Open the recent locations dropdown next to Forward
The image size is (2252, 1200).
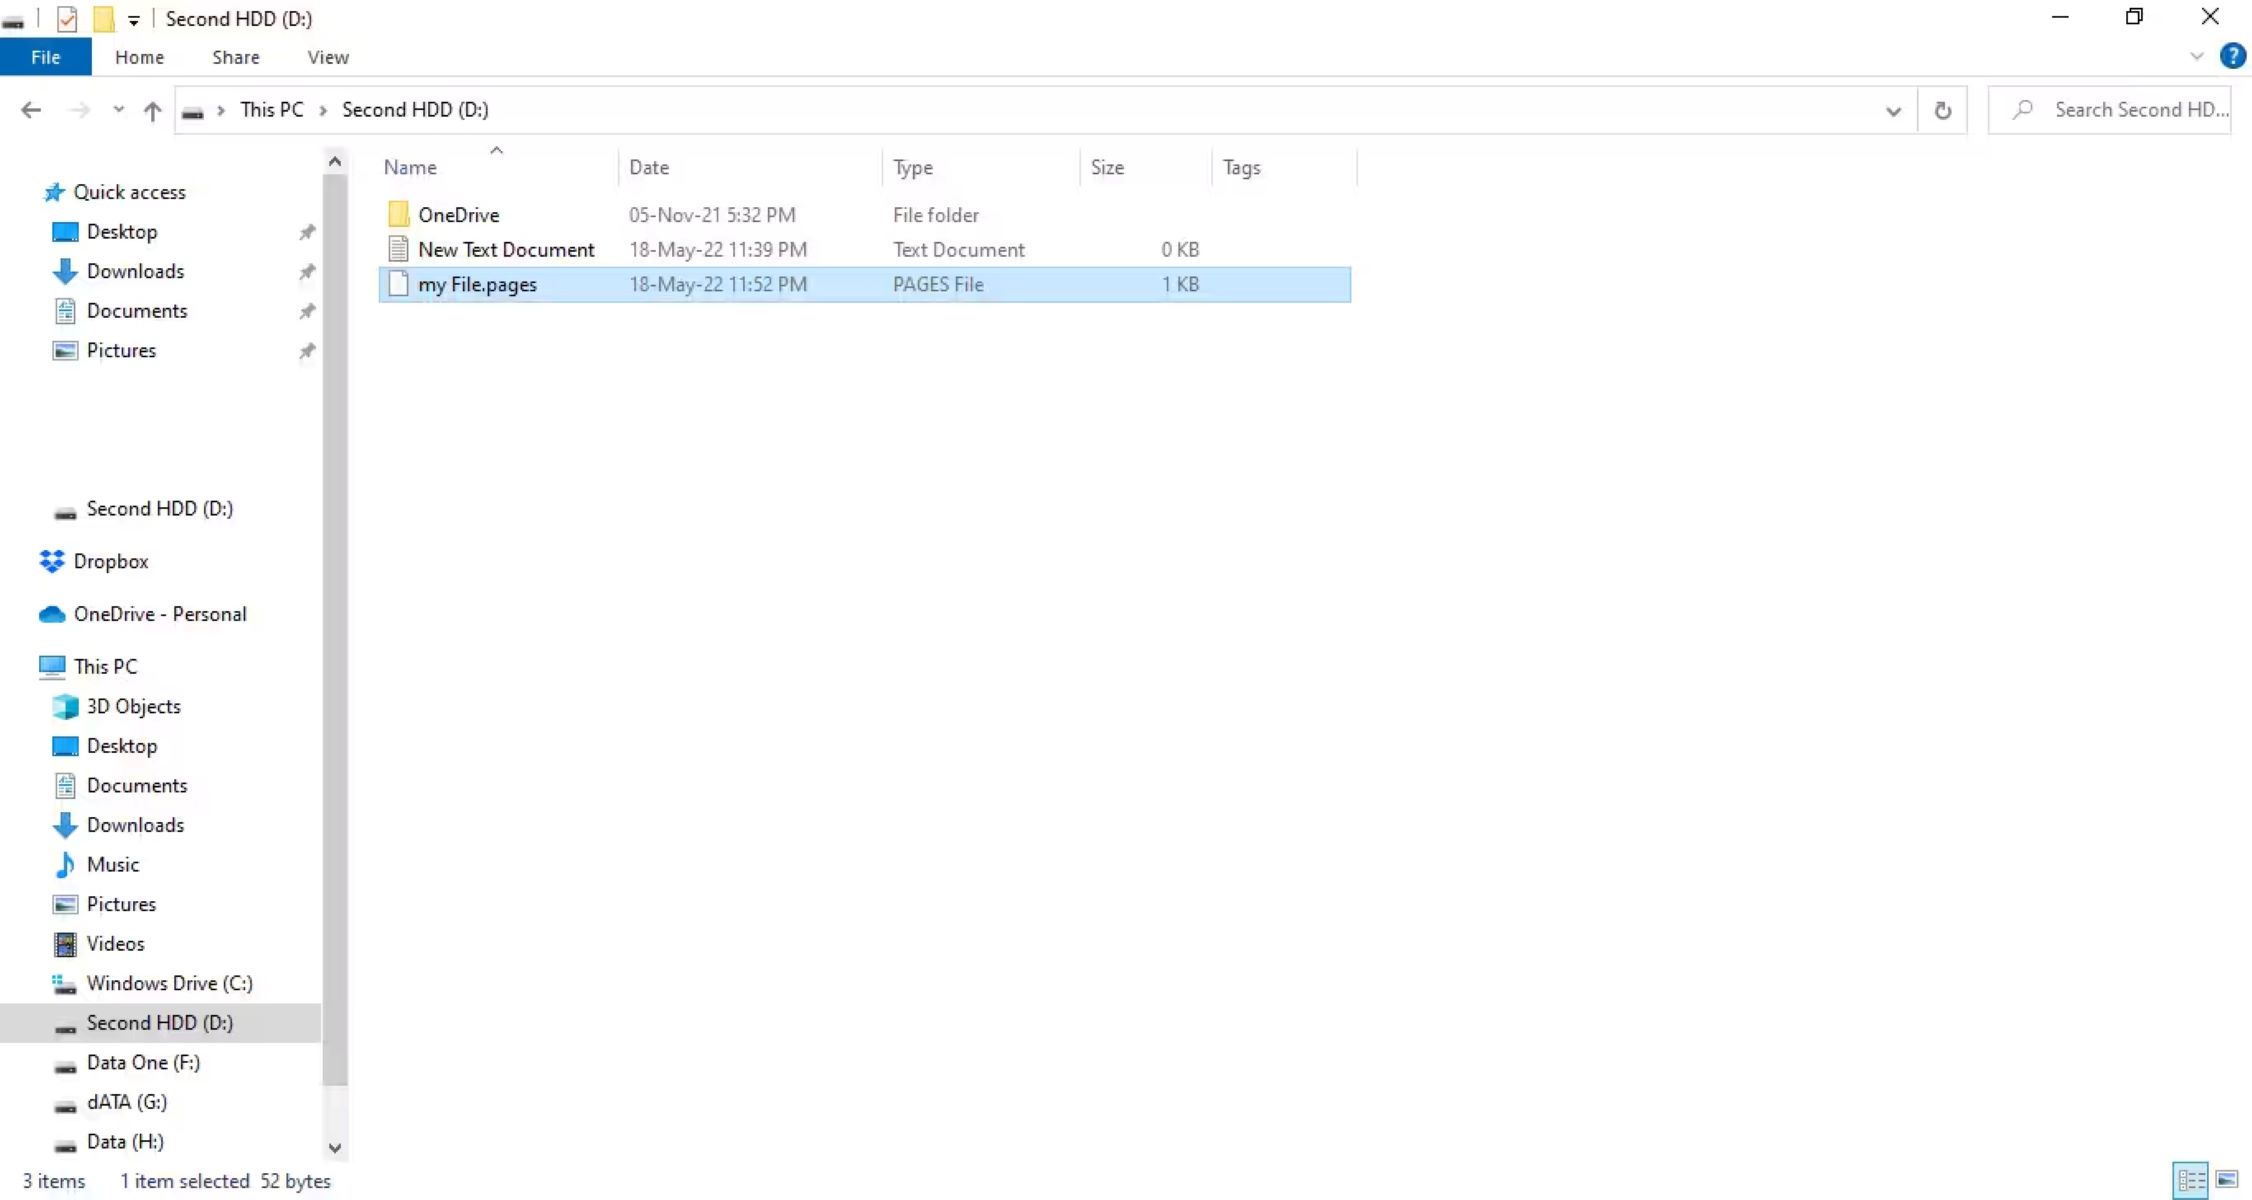click(117, 110)
